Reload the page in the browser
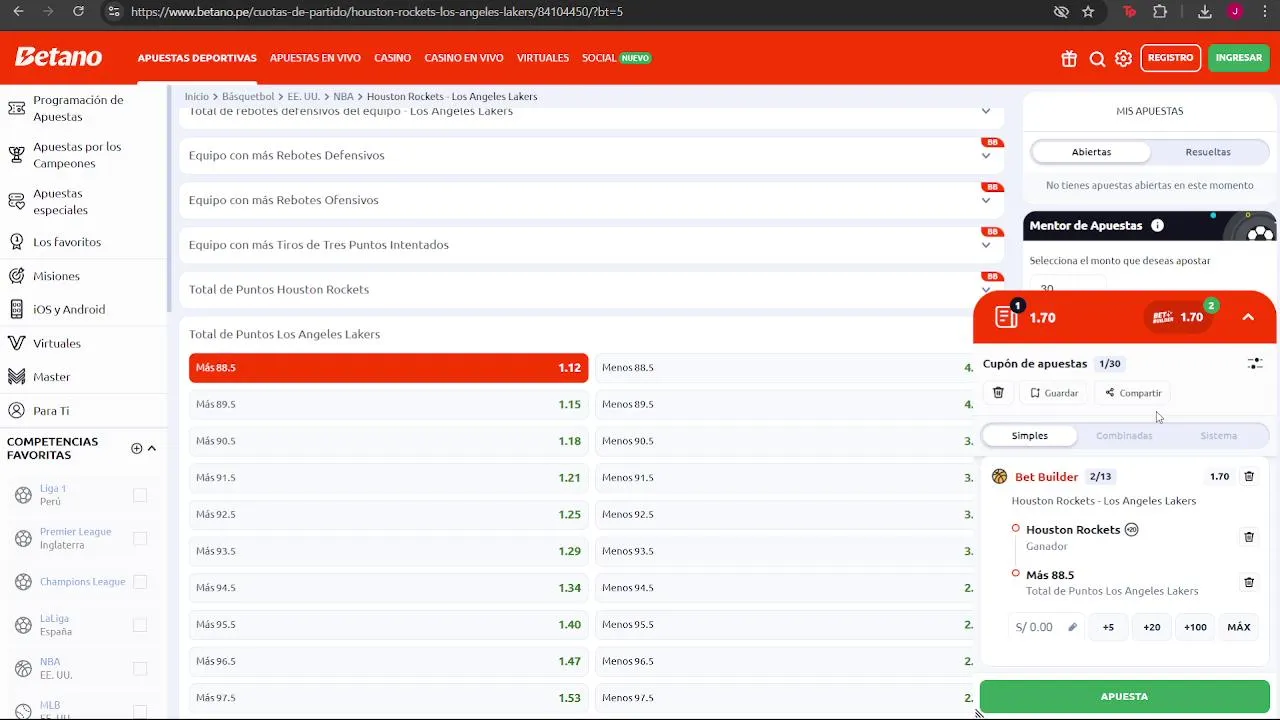 (x=79, y=12)
